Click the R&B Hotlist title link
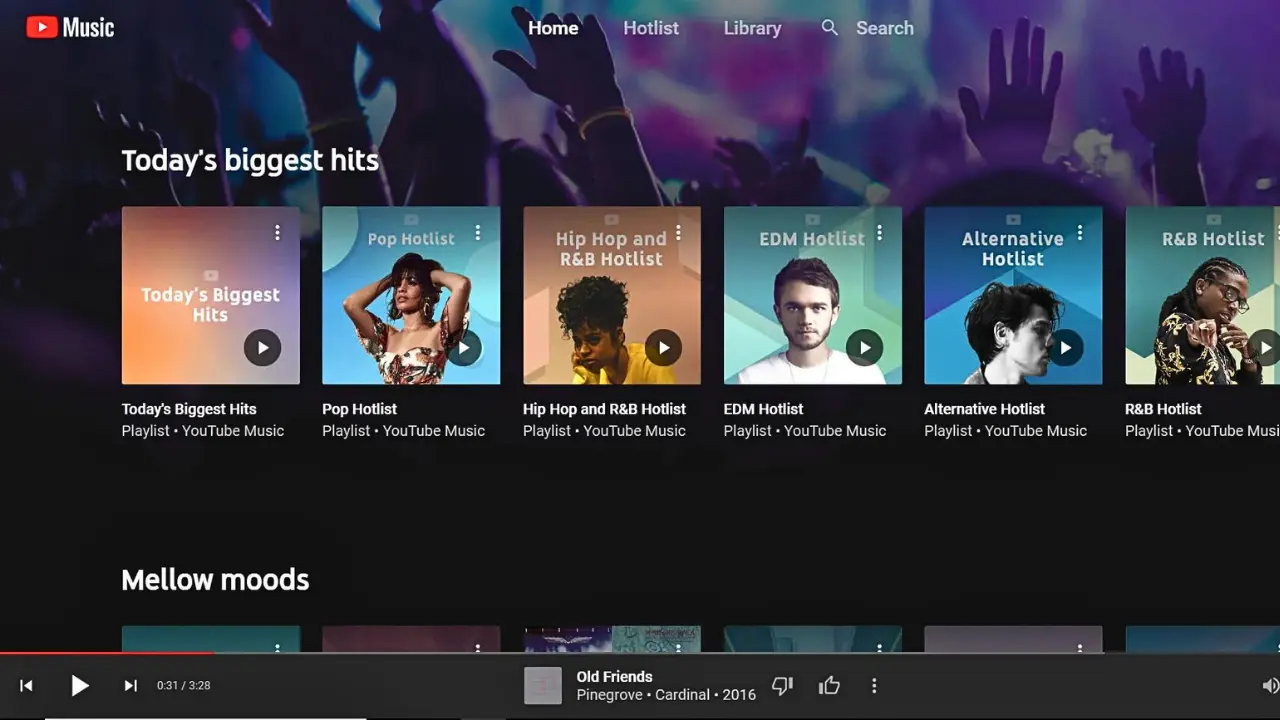Image resolution: width=1280 pixels, height=720 pixels. 1163,409
